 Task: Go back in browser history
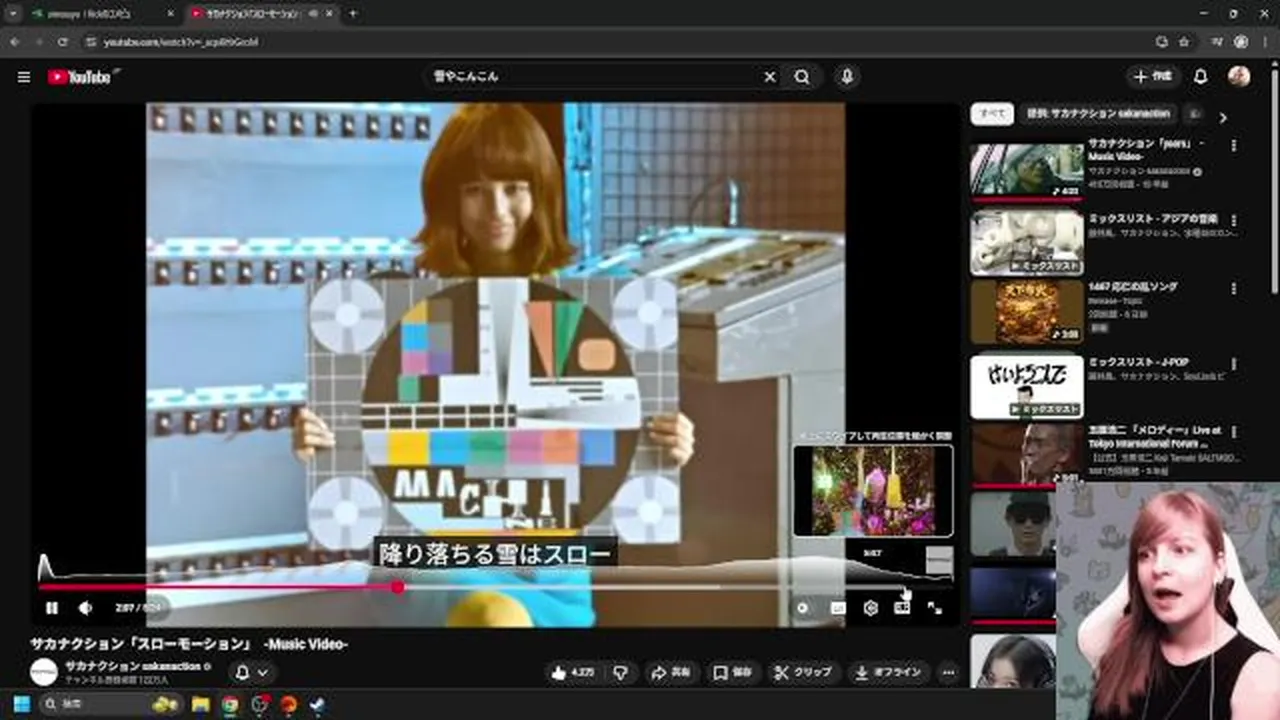pyautogui.click(x=14, y=42)
